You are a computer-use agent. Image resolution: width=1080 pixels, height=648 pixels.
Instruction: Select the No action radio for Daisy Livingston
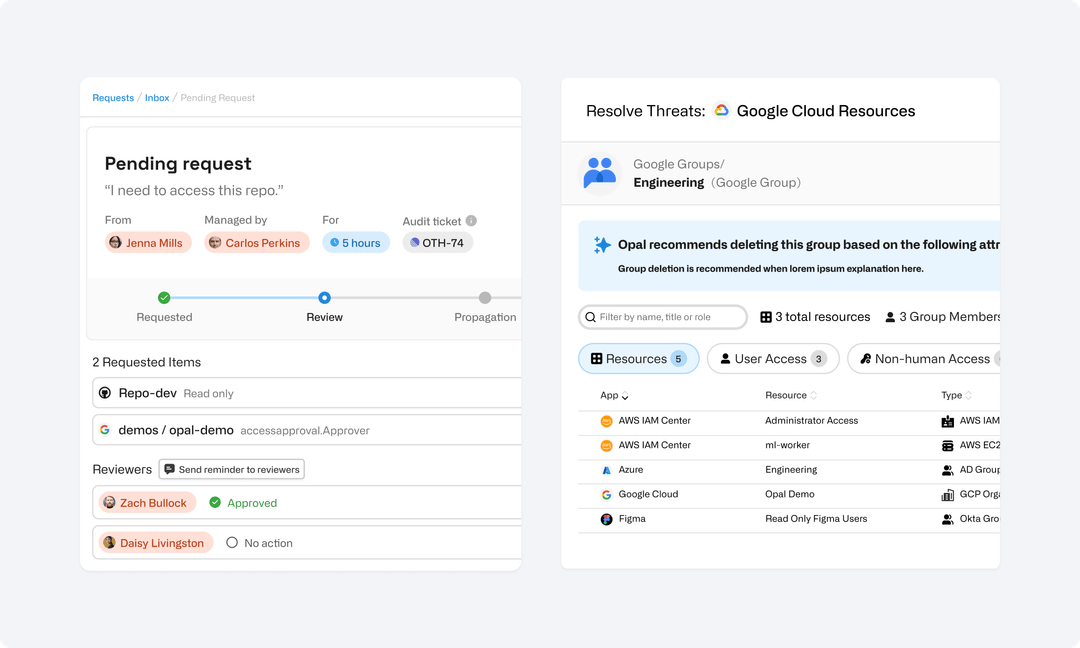tap(231, 542)
